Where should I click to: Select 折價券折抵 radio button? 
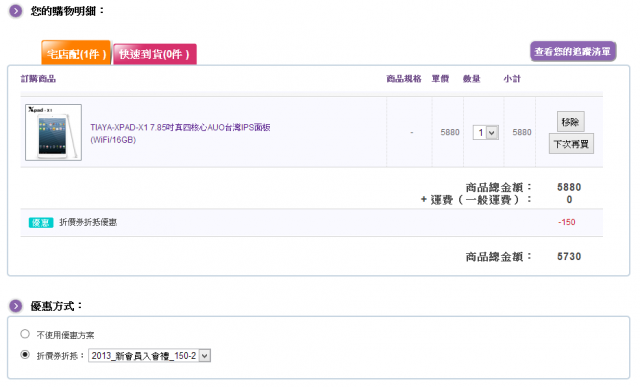tap(25, 354)
